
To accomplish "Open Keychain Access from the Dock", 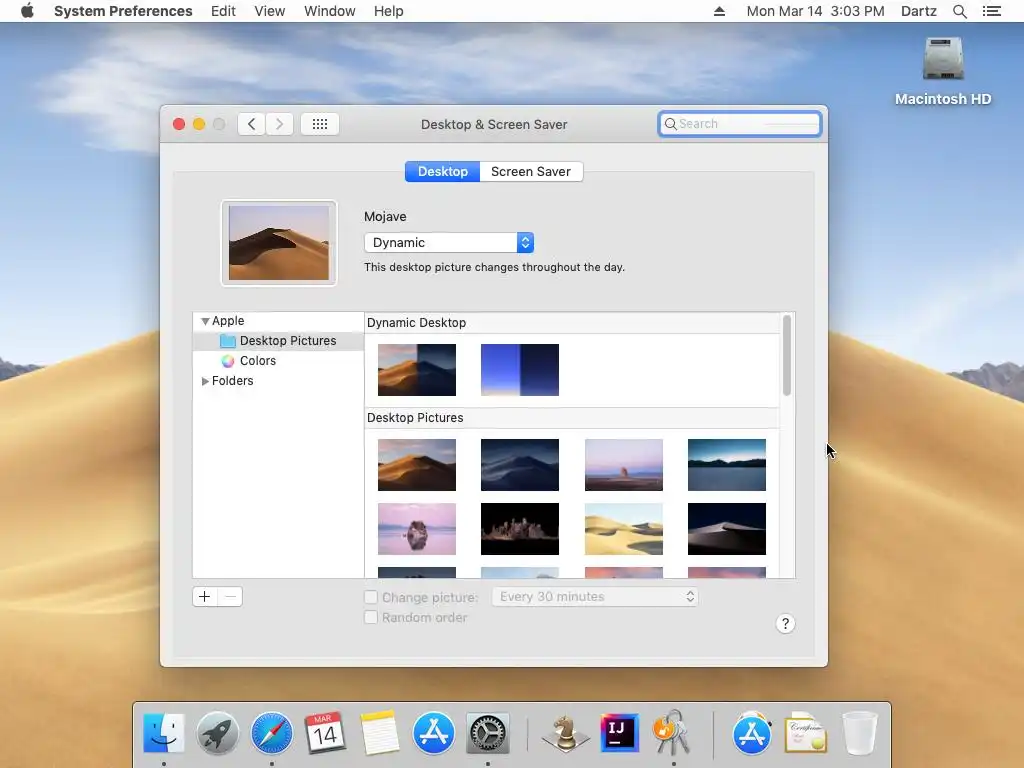I will coord(672,733).
